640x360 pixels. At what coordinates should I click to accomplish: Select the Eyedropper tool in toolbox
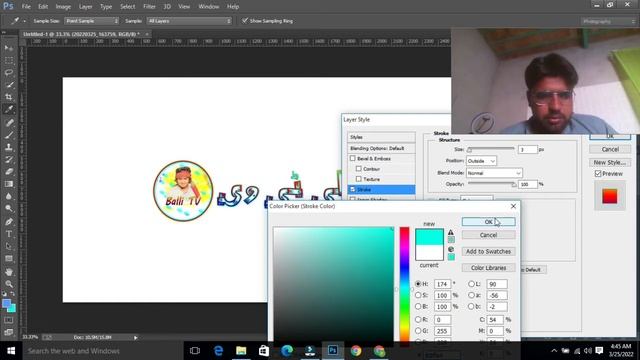9,109
